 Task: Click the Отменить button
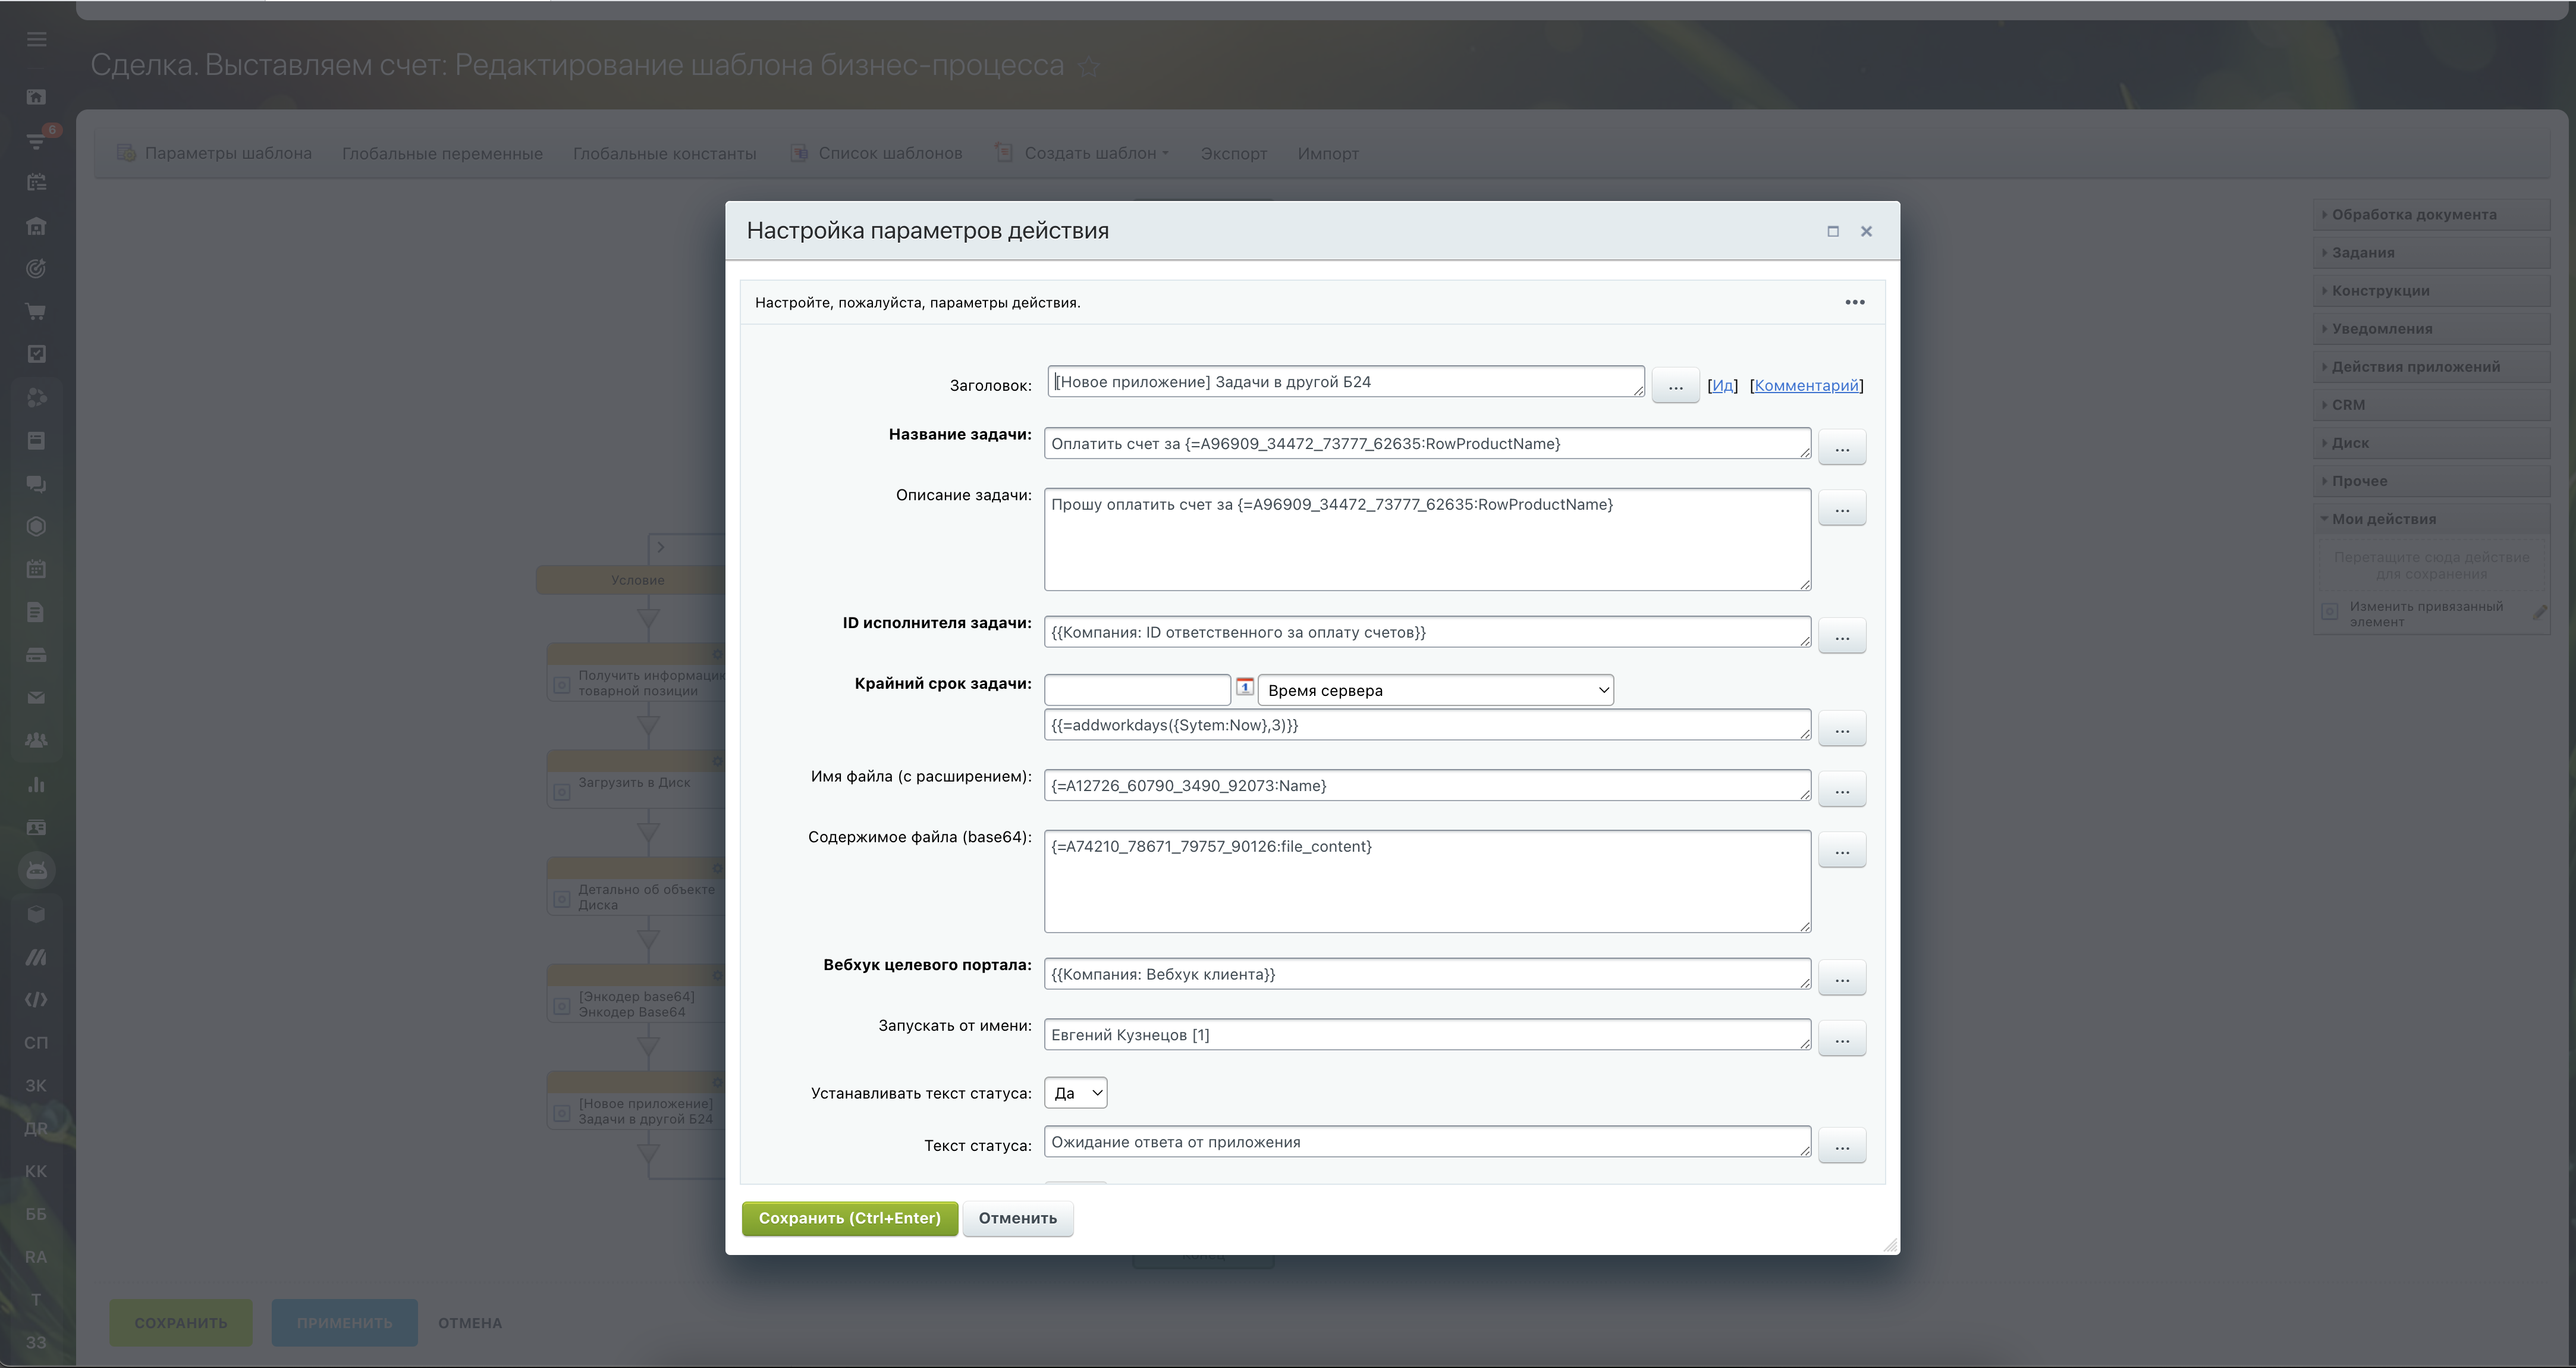click(1017, 1218)
